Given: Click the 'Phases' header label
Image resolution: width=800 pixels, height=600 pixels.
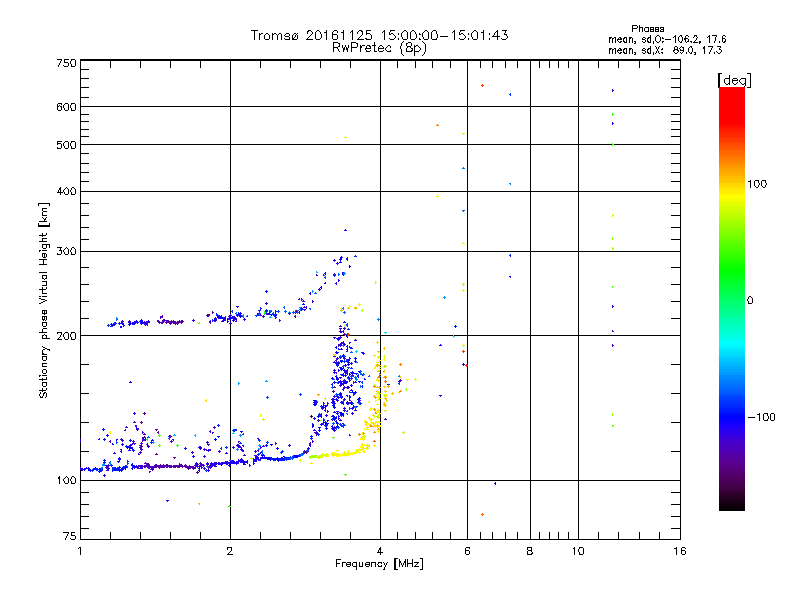Looking at the screenshot, I should (647, 29).
